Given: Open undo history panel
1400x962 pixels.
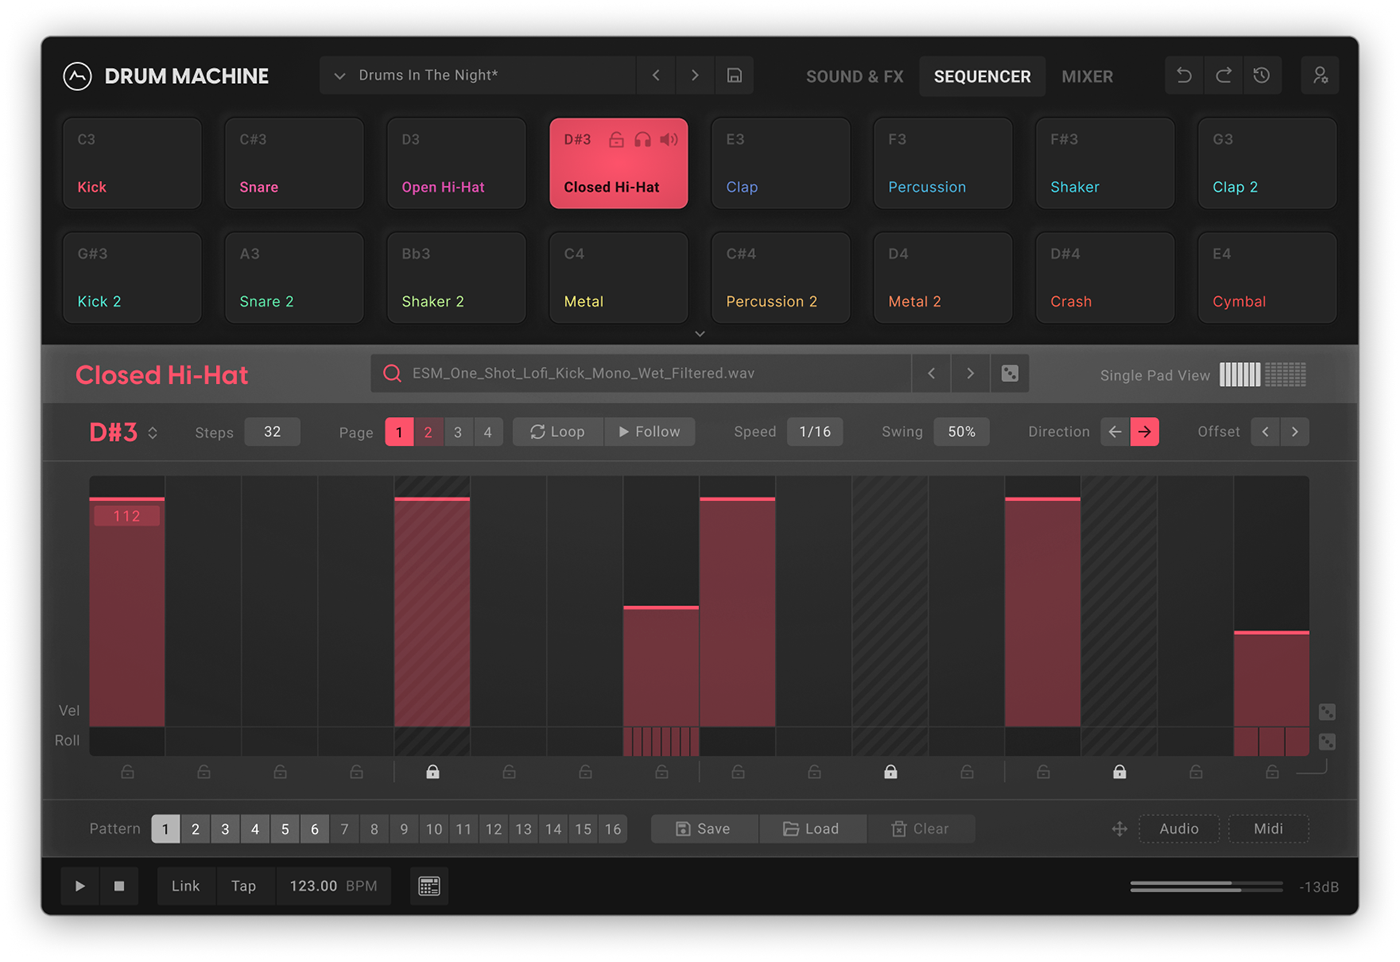Looking at the screenshot, I should pyautogui.click(x=1261, y=75).
